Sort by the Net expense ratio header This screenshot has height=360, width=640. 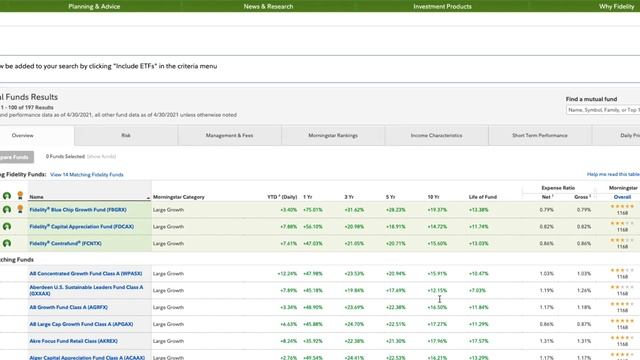click(x=547, y=197)
